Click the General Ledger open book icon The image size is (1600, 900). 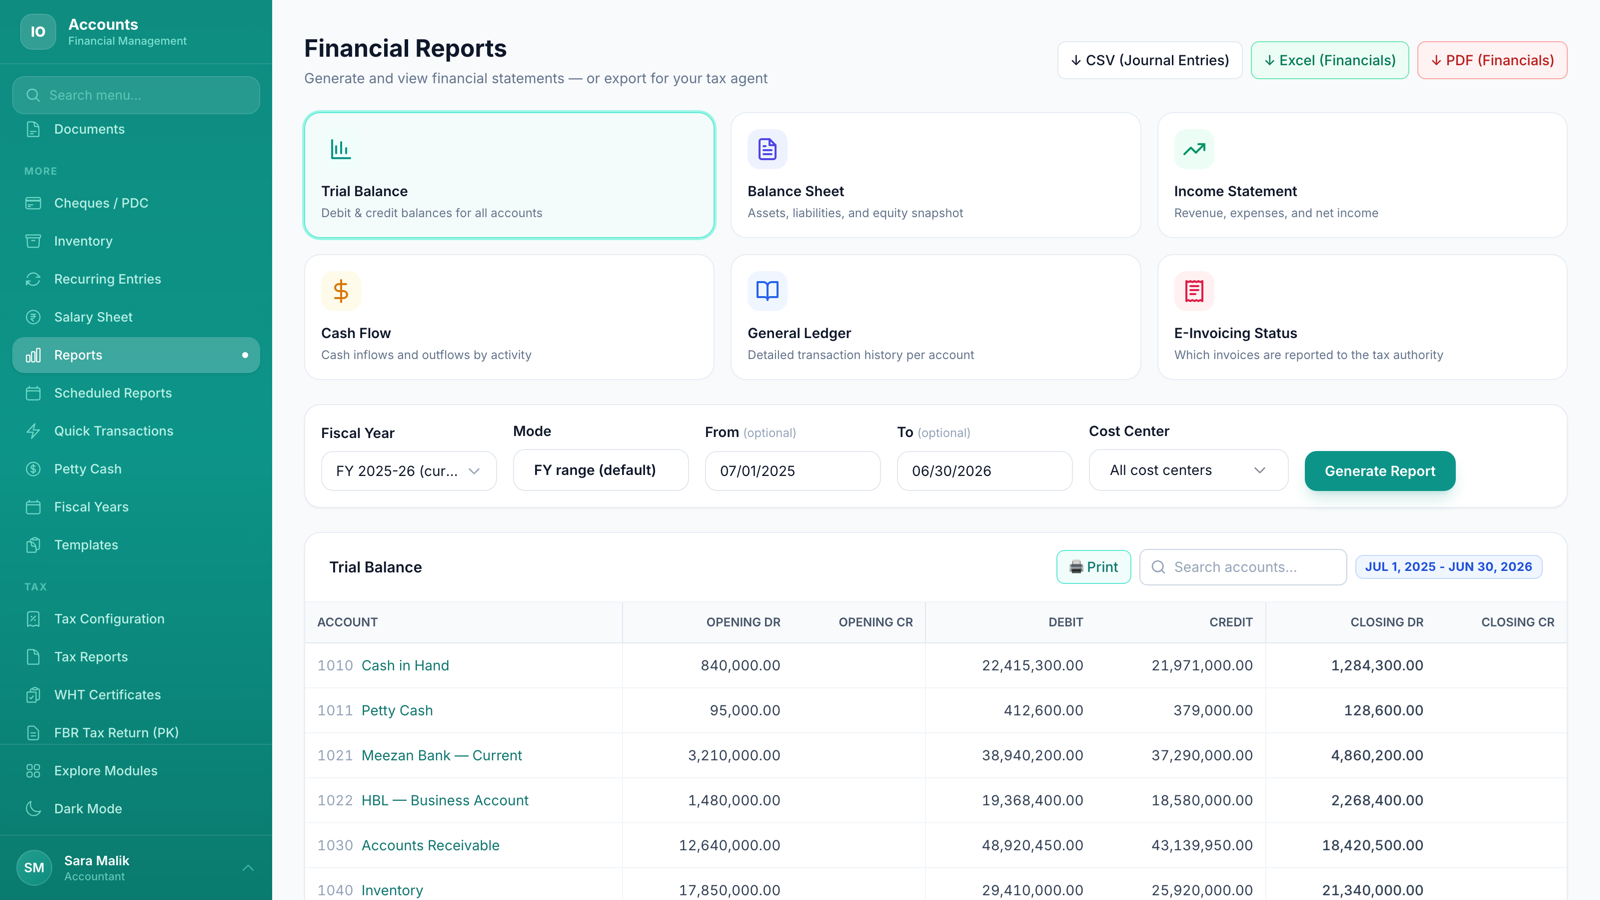[767, 291]
